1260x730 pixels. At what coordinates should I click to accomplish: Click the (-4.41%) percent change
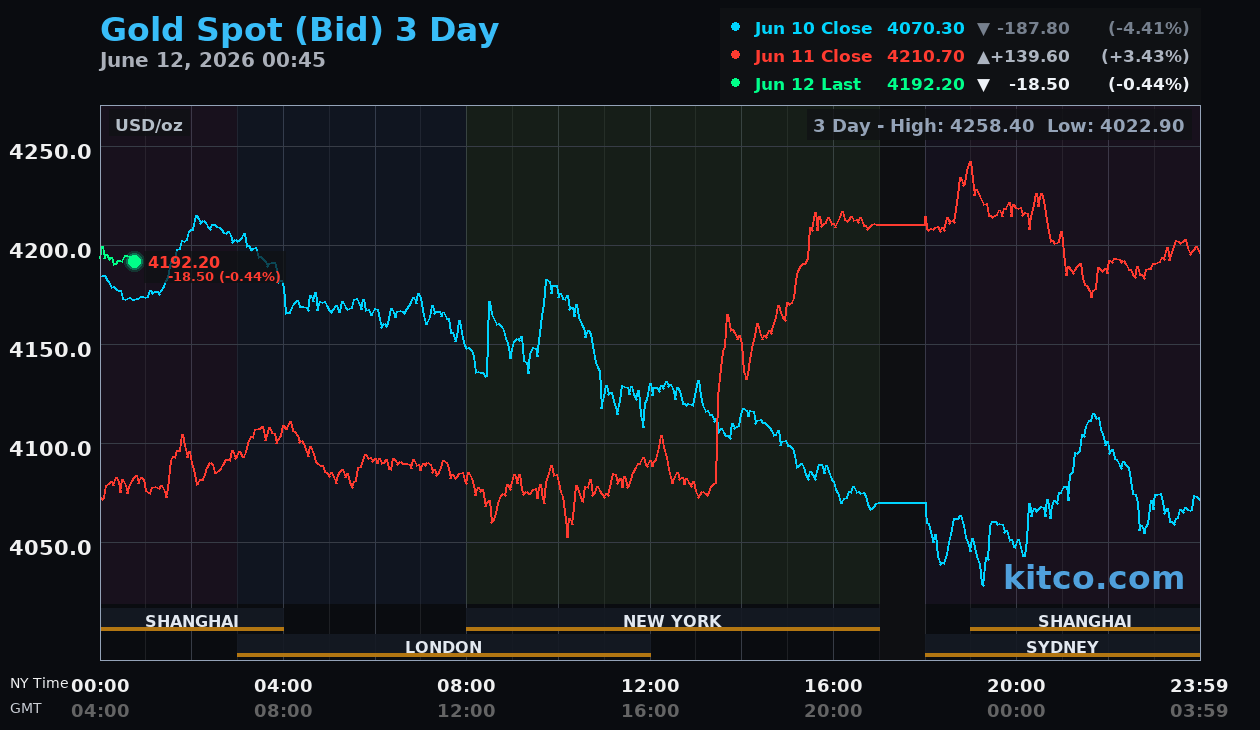pyautogui.click(x=1148, y=29)
